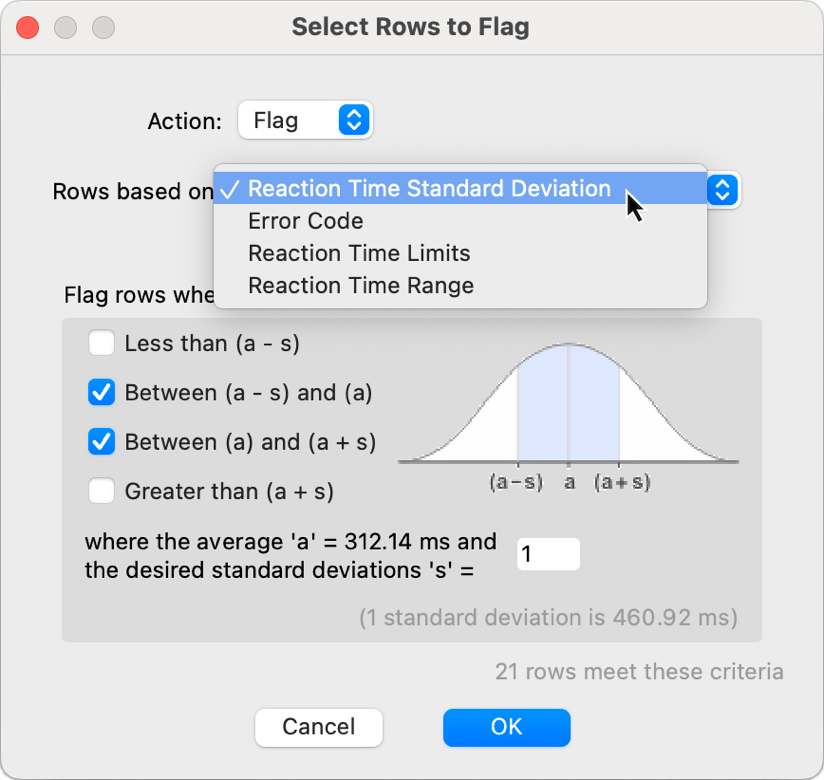
Task: Click the Select Rows to Flag title
Action: coord(410,27)
